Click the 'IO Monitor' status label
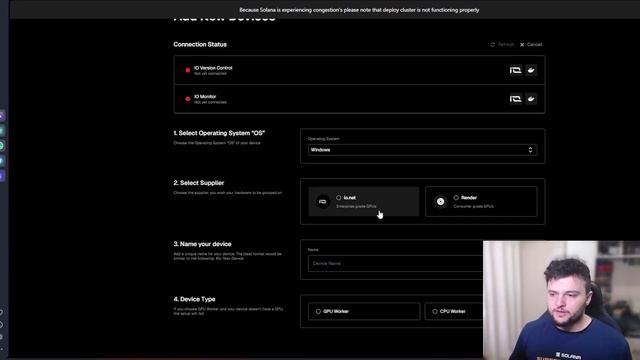The height and width of the screenshot is (360, 640). pos(205,97)
